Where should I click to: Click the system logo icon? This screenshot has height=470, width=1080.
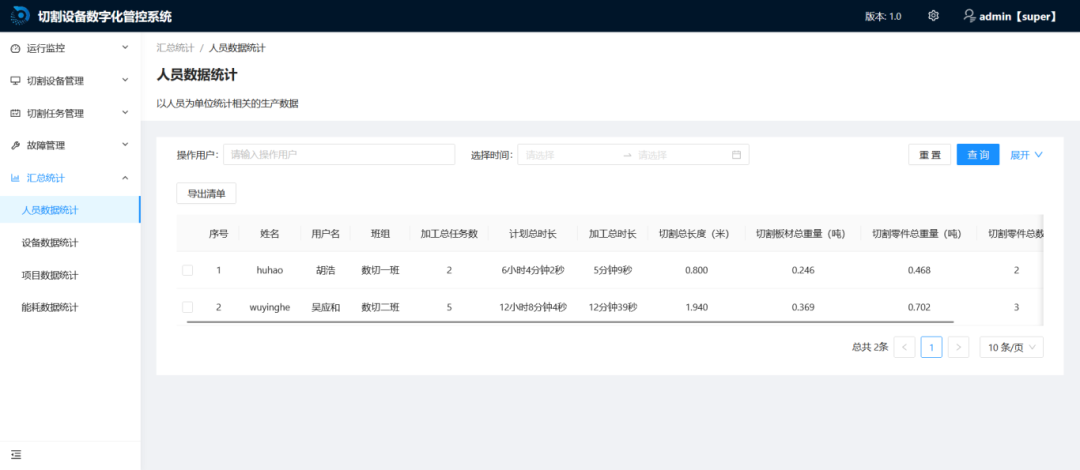point(20,16)
